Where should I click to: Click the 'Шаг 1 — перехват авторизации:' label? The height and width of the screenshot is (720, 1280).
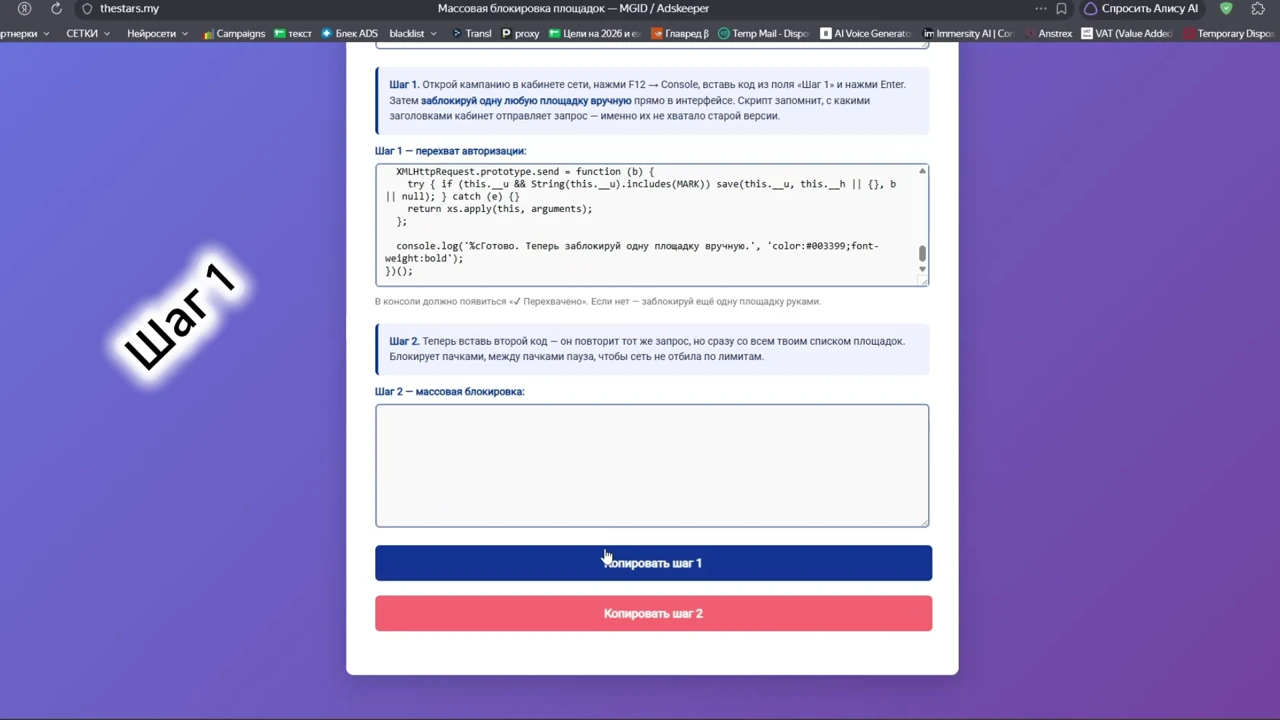(450, 151)
